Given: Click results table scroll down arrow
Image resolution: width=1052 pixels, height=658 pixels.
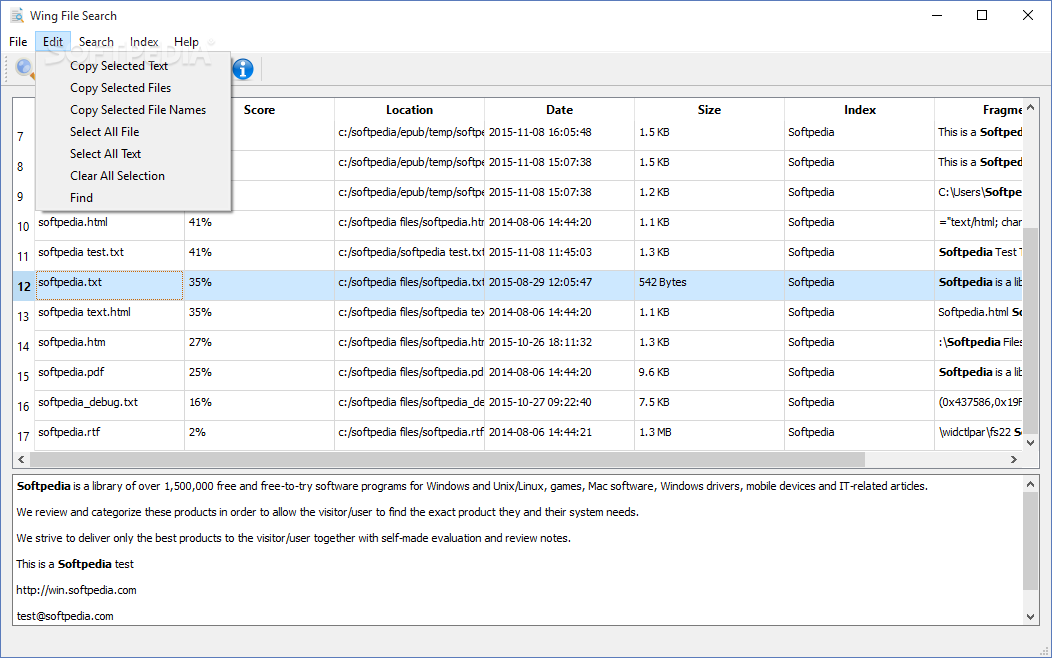Looking at the screenshot, I should tap(1031, 443).
